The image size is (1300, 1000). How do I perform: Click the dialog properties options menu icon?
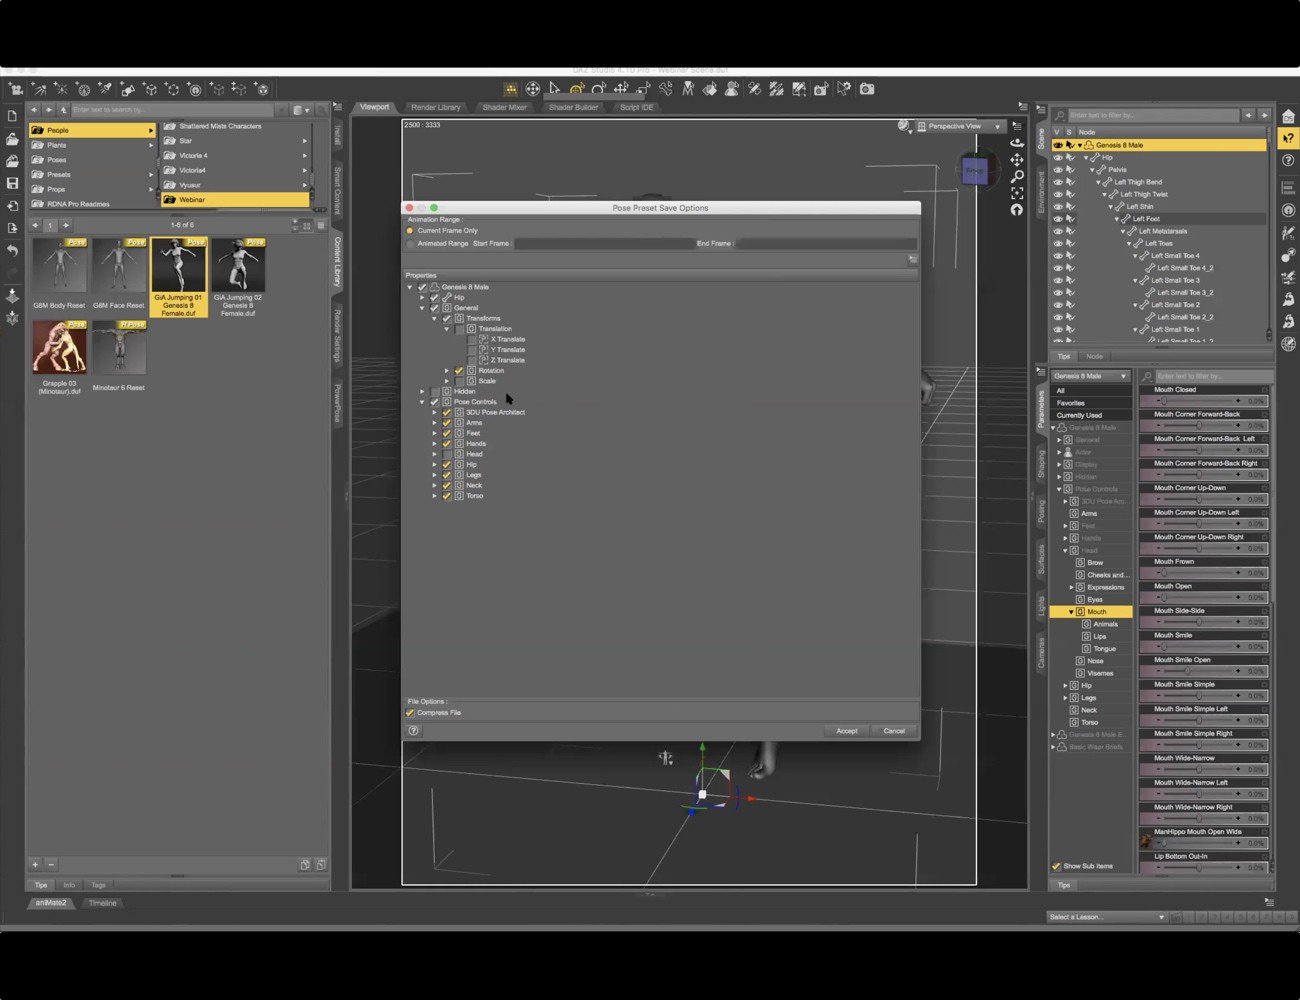click(912, 260)
